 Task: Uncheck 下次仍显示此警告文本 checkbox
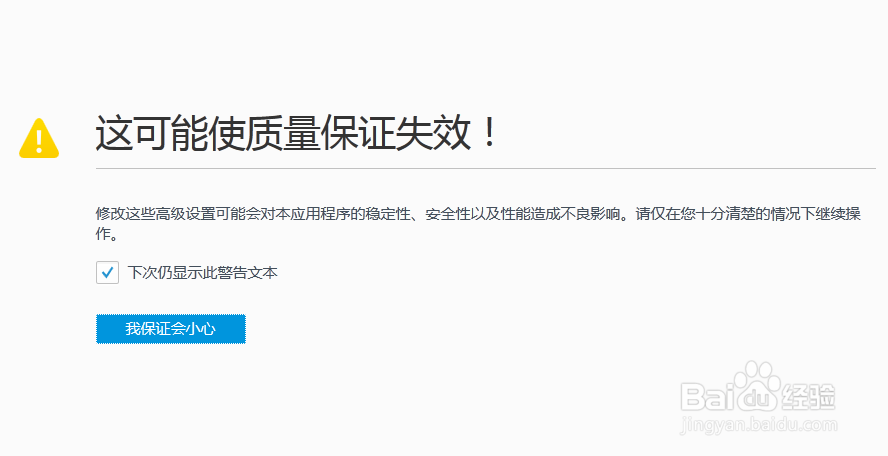(107, 272)
